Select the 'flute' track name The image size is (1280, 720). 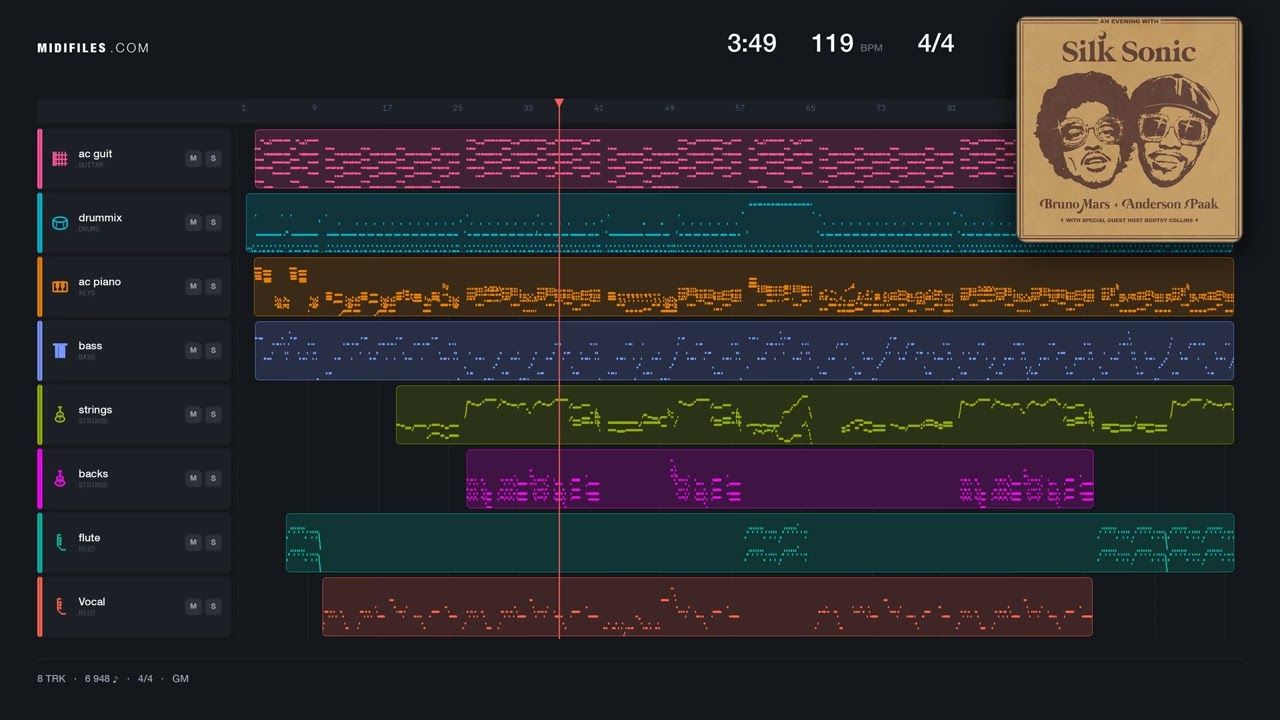pyautogui.click(x=89, y=538)
